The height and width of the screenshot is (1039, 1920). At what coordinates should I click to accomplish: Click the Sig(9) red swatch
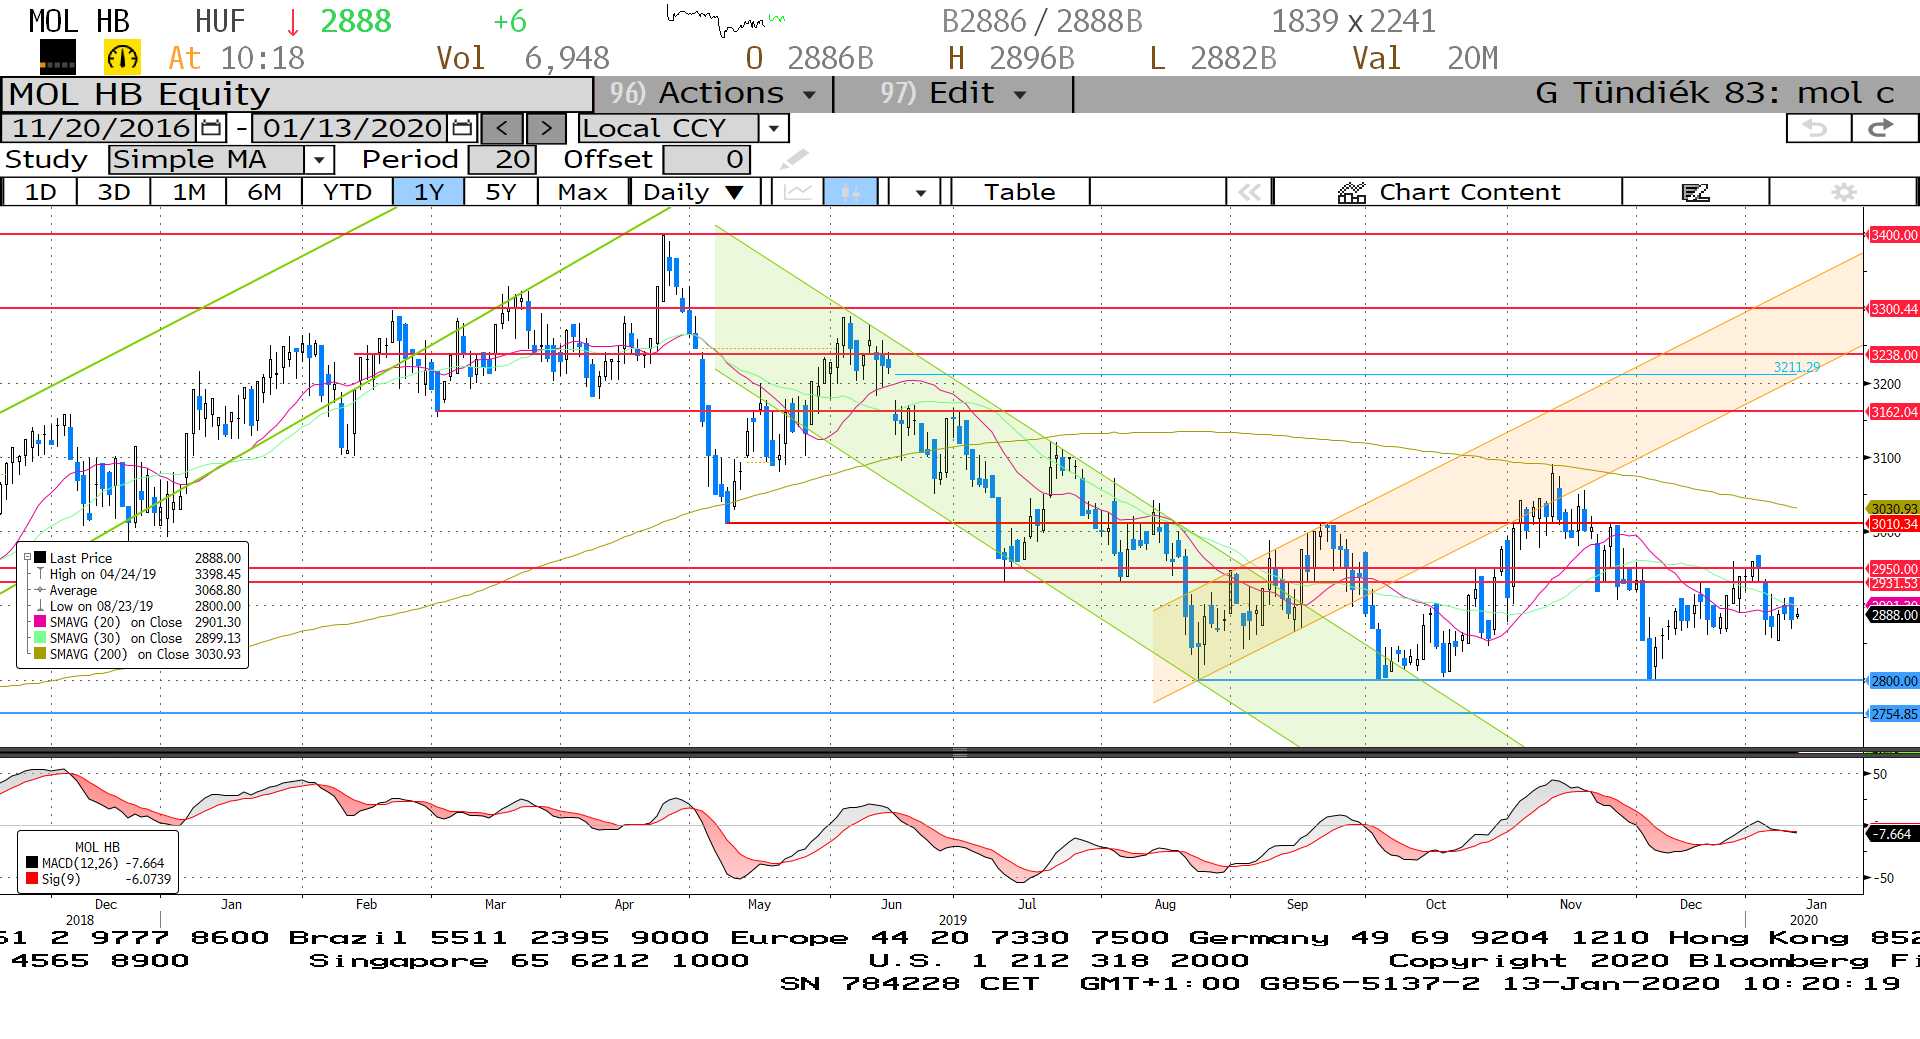coord(32,879)
